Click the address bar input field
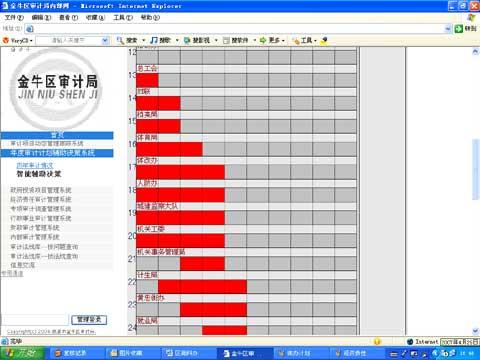 pos(239,29)
